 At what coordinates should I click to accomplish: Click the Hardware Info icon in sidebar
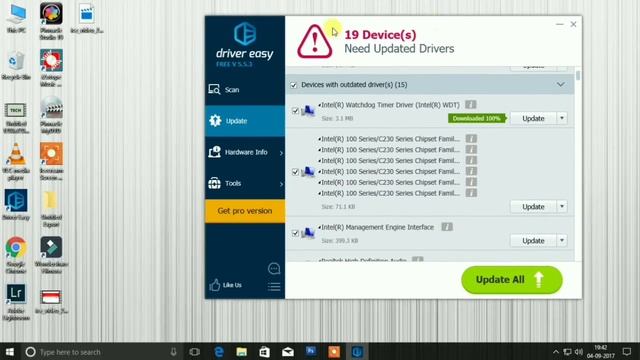[214, 152]
